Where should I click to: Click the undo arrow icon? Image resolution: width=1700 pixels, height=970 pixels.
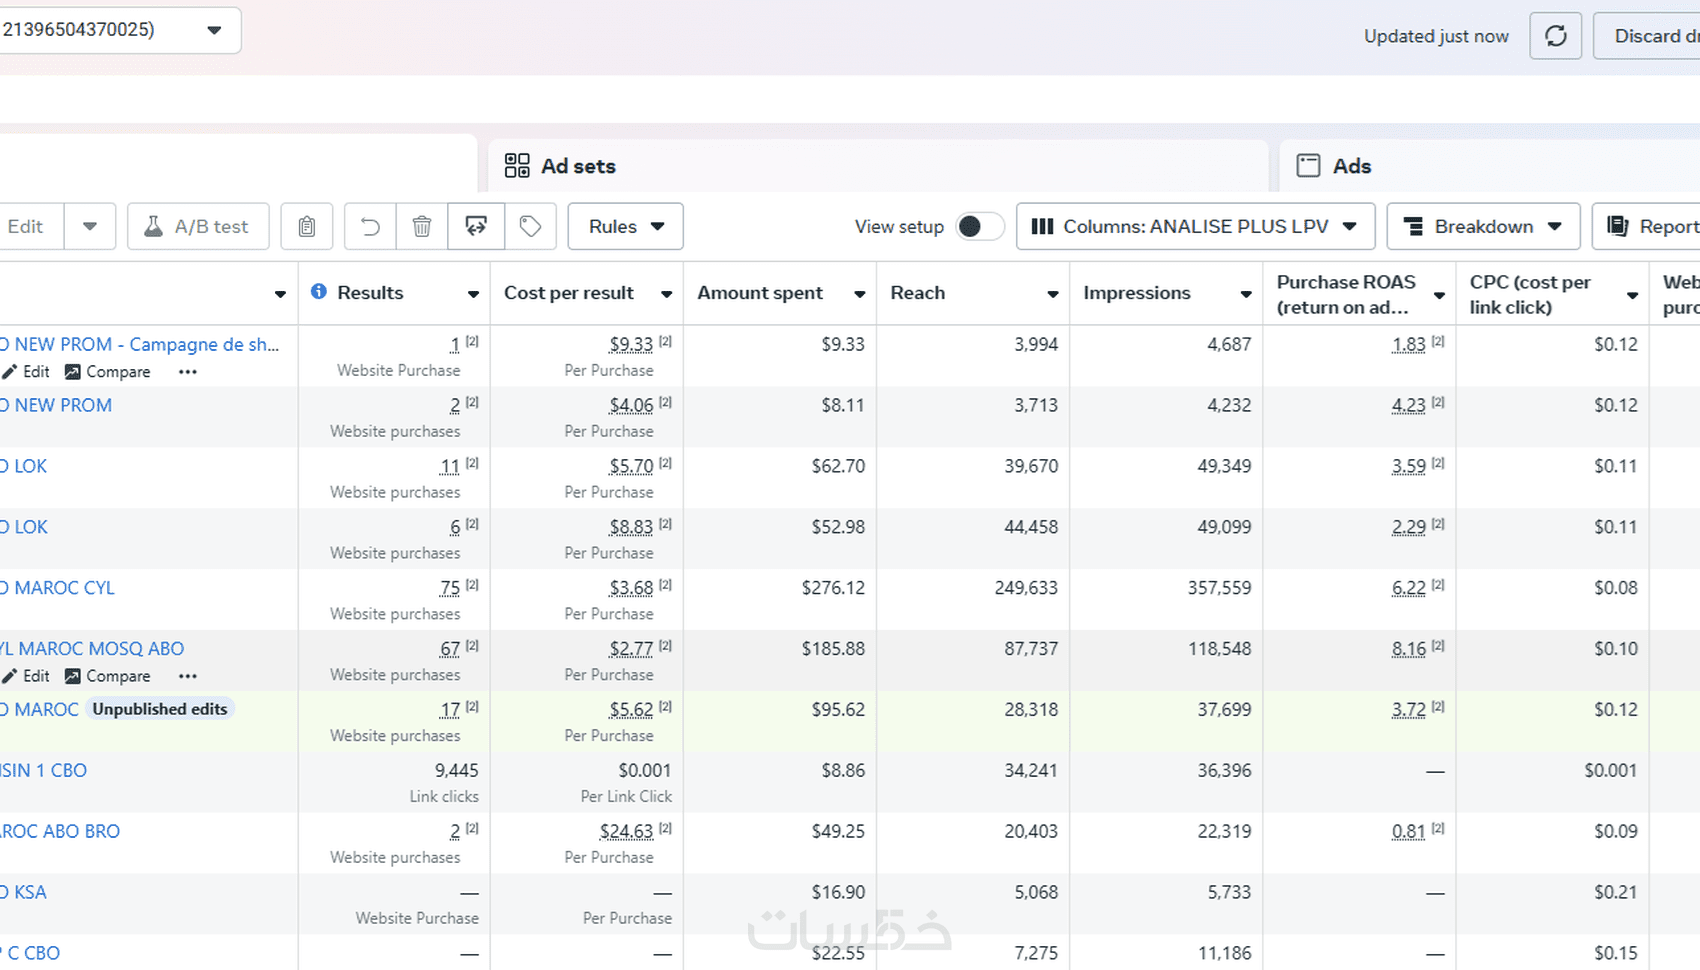click(370, 227)
